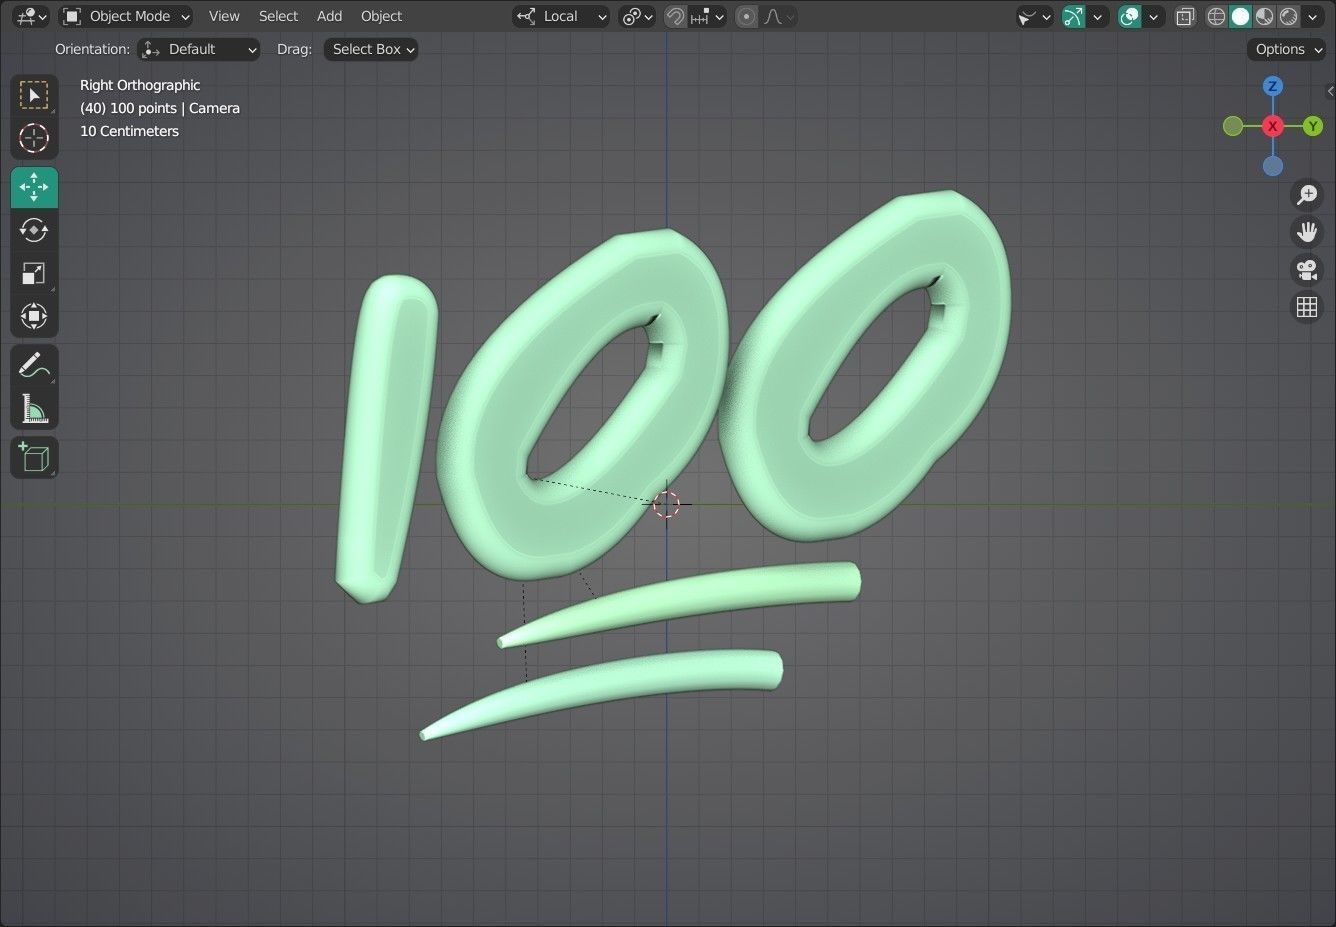Click the 'Right Orthographic' view label
Image resolution: width=1336 pixels, height=927 pixels.
pyautogui.click(x=140, y=85)
